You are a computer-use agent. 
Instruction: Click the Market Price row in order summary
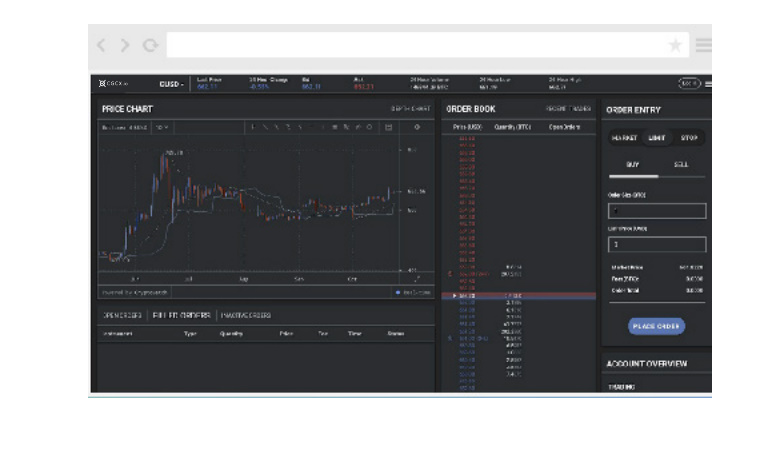(657, 267)
